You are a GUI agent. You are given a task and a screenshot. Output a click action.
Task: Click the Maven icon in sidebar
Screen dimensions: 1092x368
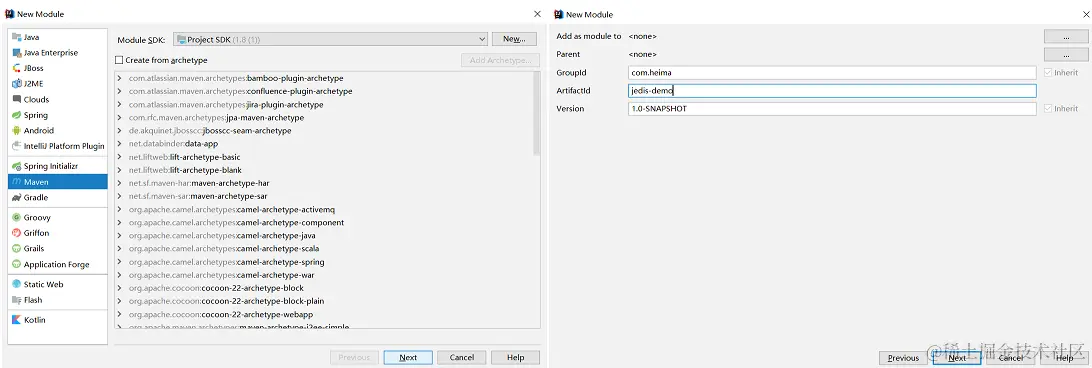[17, 182]
